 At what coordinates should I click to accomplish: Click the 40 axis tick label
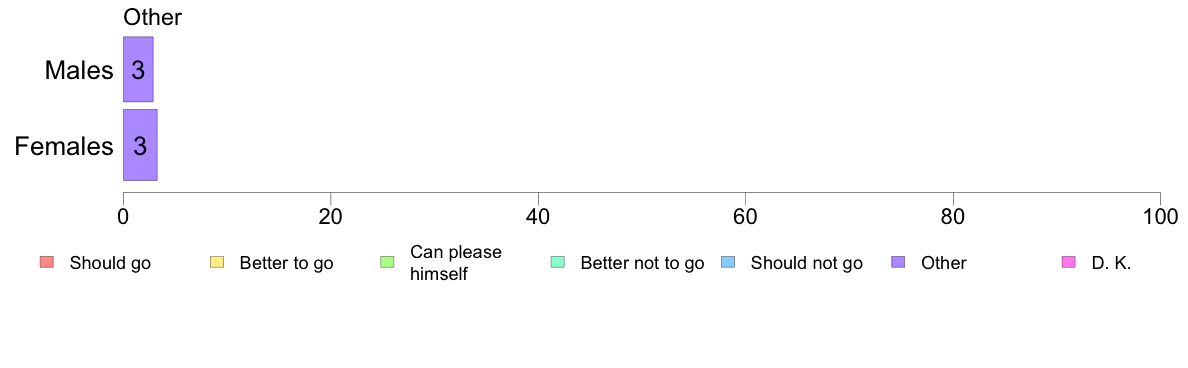tap(538, 216)
